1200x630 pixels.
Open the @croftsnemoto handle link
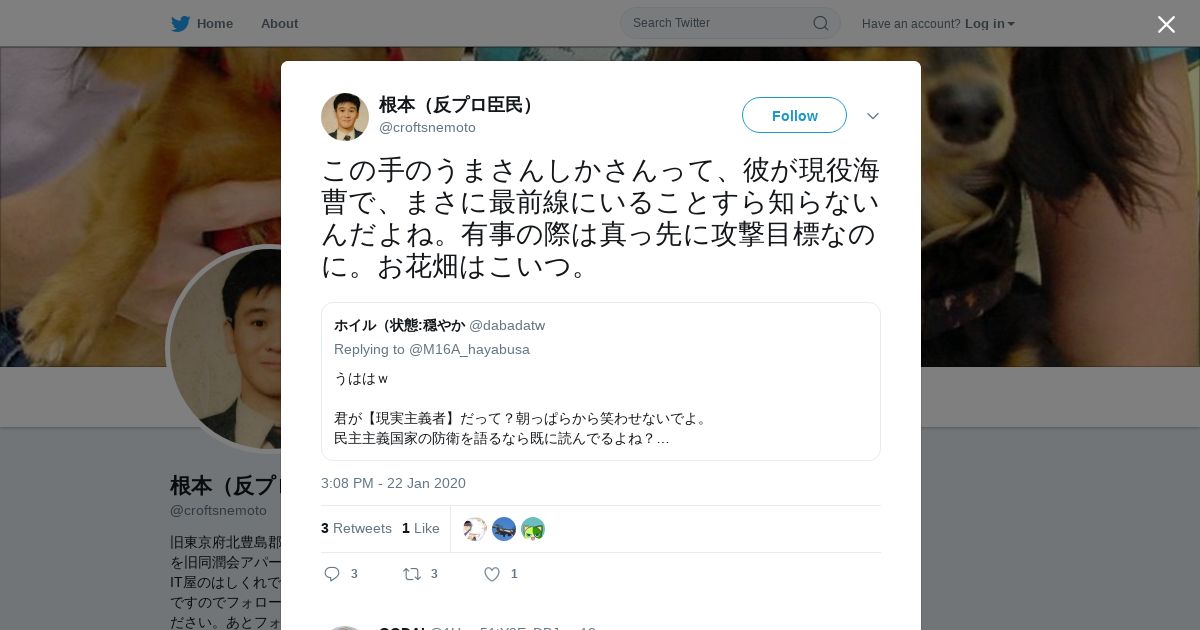[x=427, y=128]
